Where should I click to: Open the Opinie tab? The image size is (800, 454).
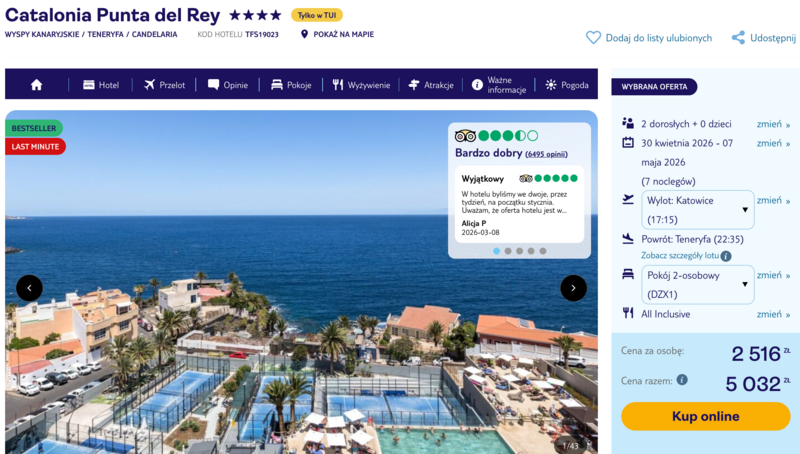pyautogui.click(x=228, y=85)
